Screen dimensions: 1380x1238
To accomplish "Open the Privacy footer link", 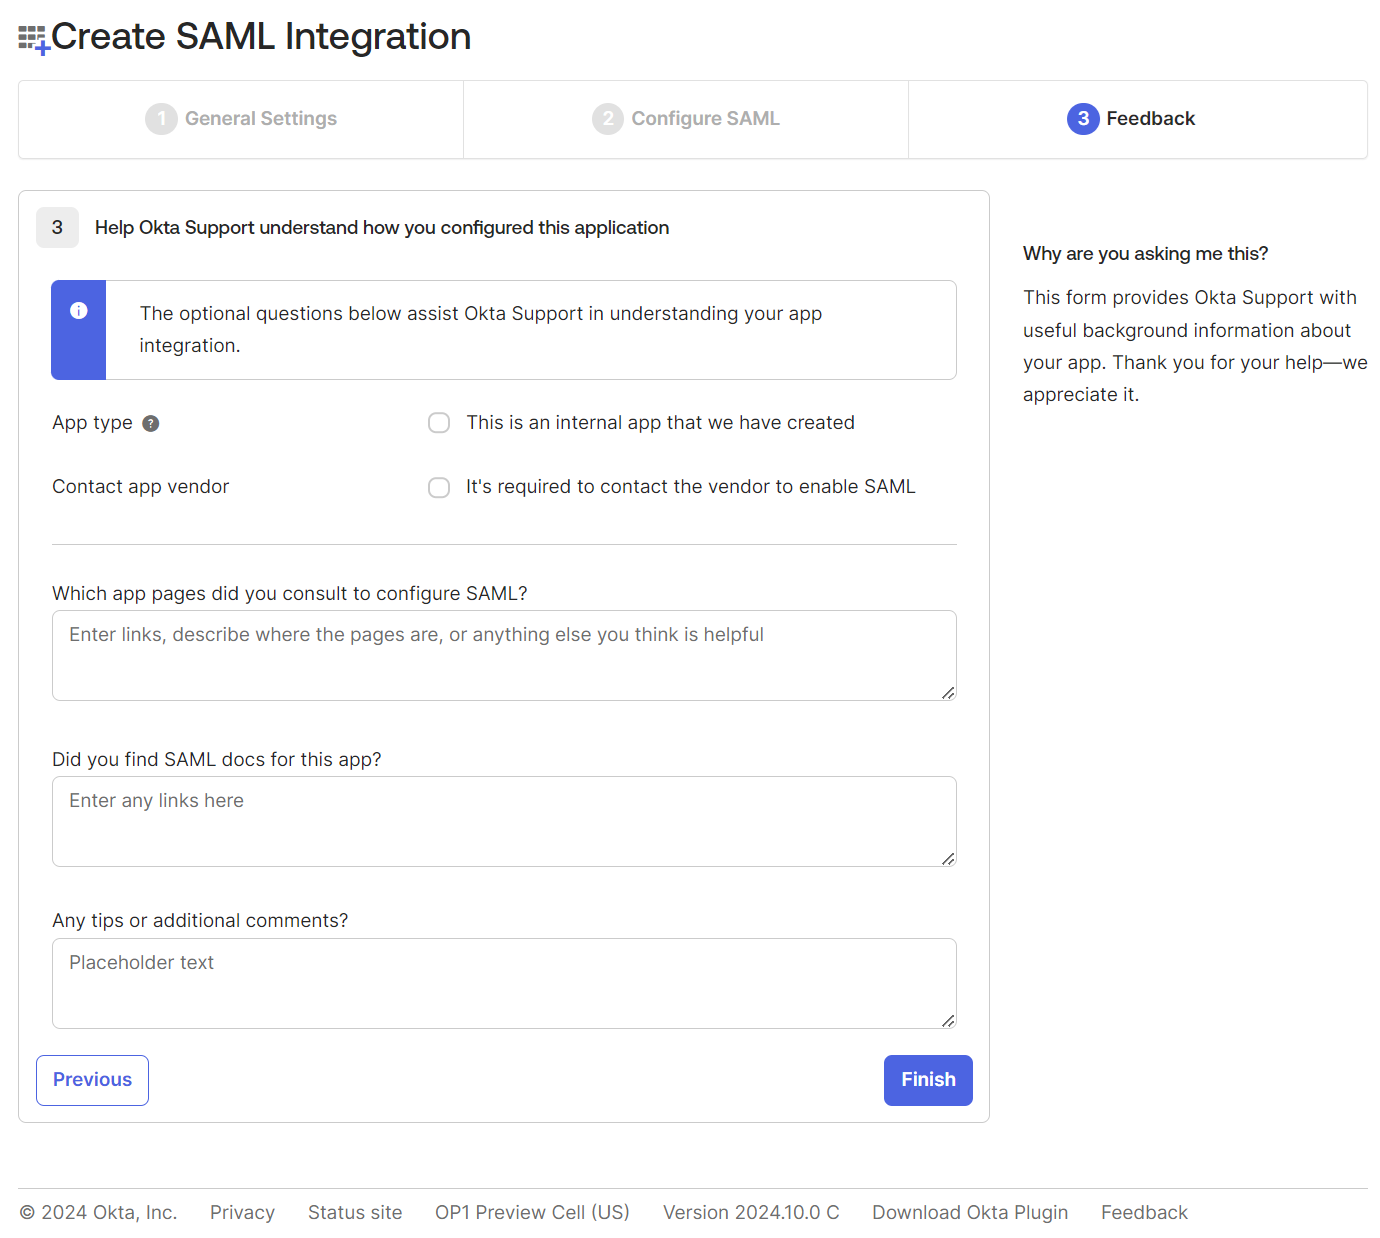I will pyautogui.click(x=242, y=1212).
